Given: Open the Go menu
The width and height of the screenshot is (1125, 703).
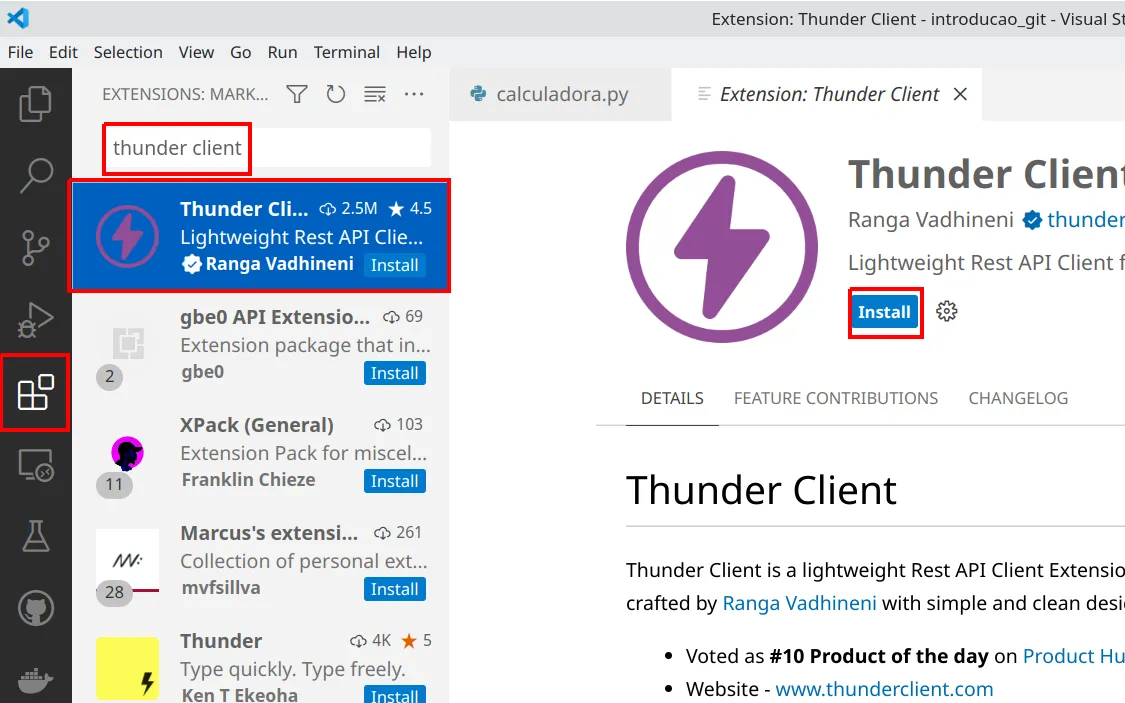Looking at the screenshot, I should [x=240, y=52].
